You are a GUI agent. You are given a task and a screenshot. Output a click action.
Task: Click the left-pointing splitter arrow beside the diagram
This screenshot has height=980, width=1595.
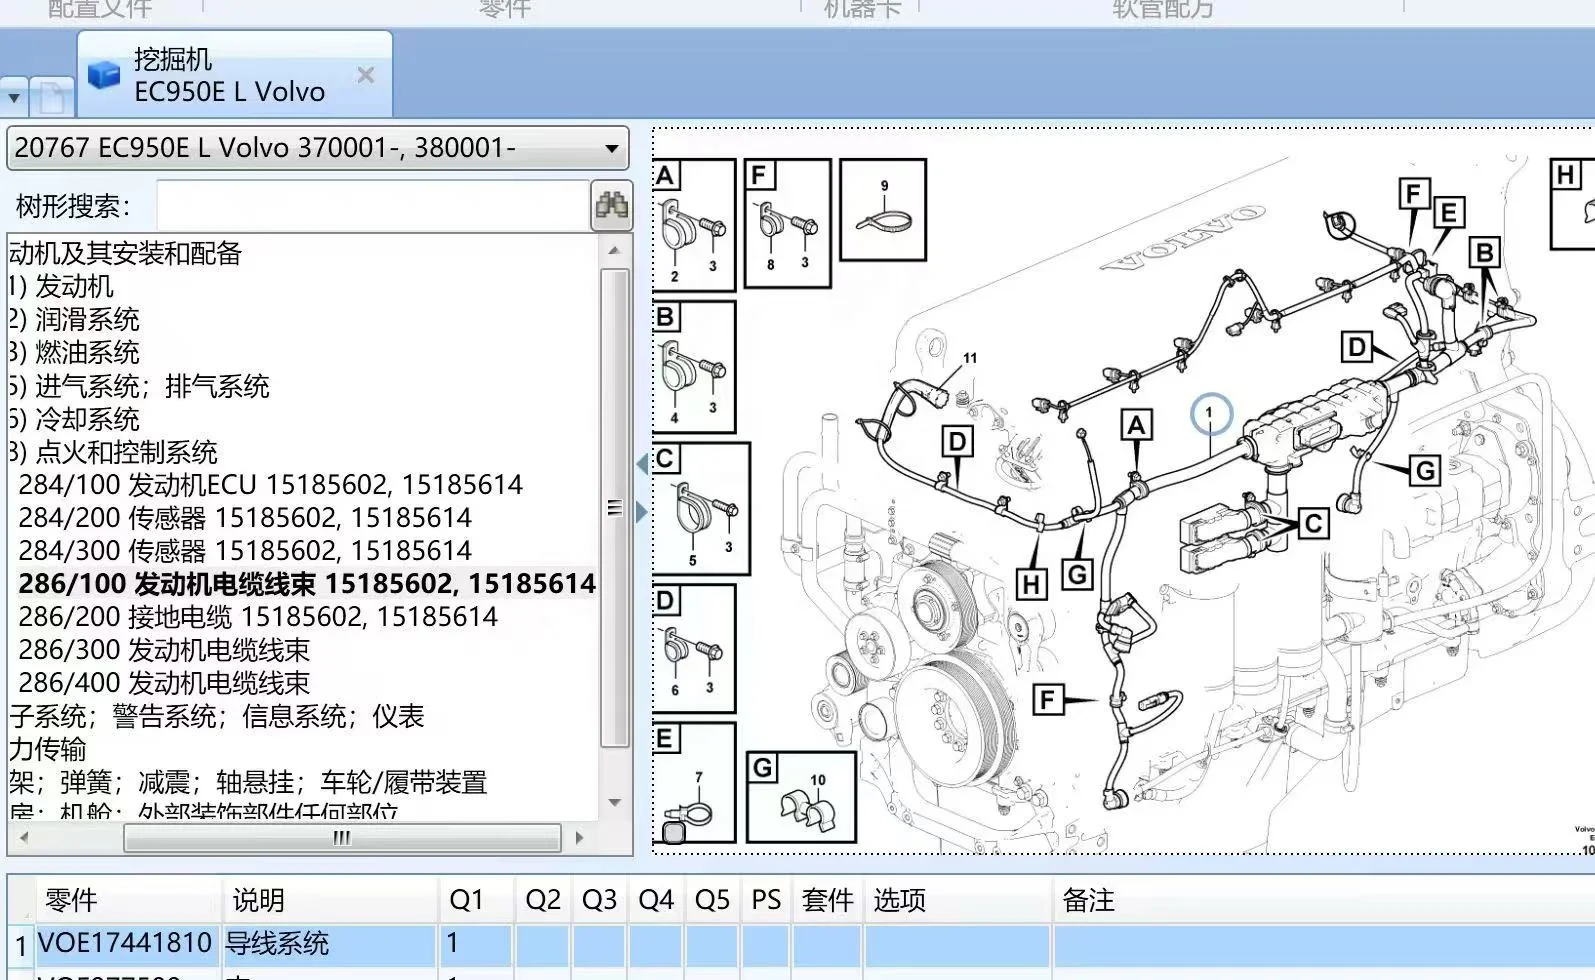point(642,464)
